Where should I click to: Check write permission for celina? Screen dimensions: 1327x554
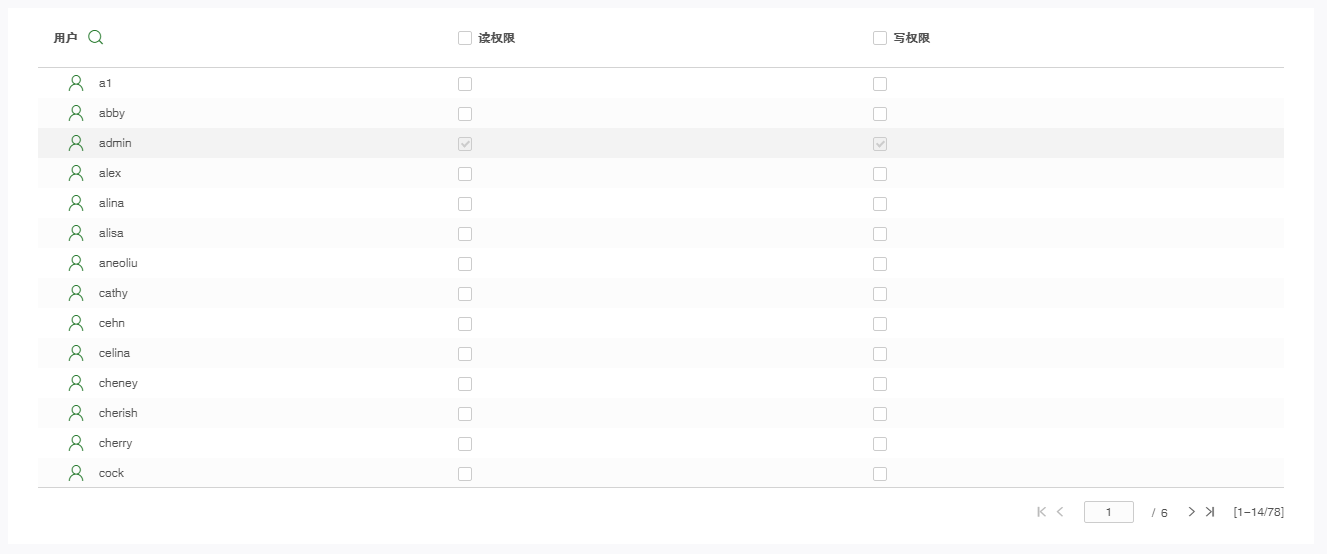coord(880,354)
